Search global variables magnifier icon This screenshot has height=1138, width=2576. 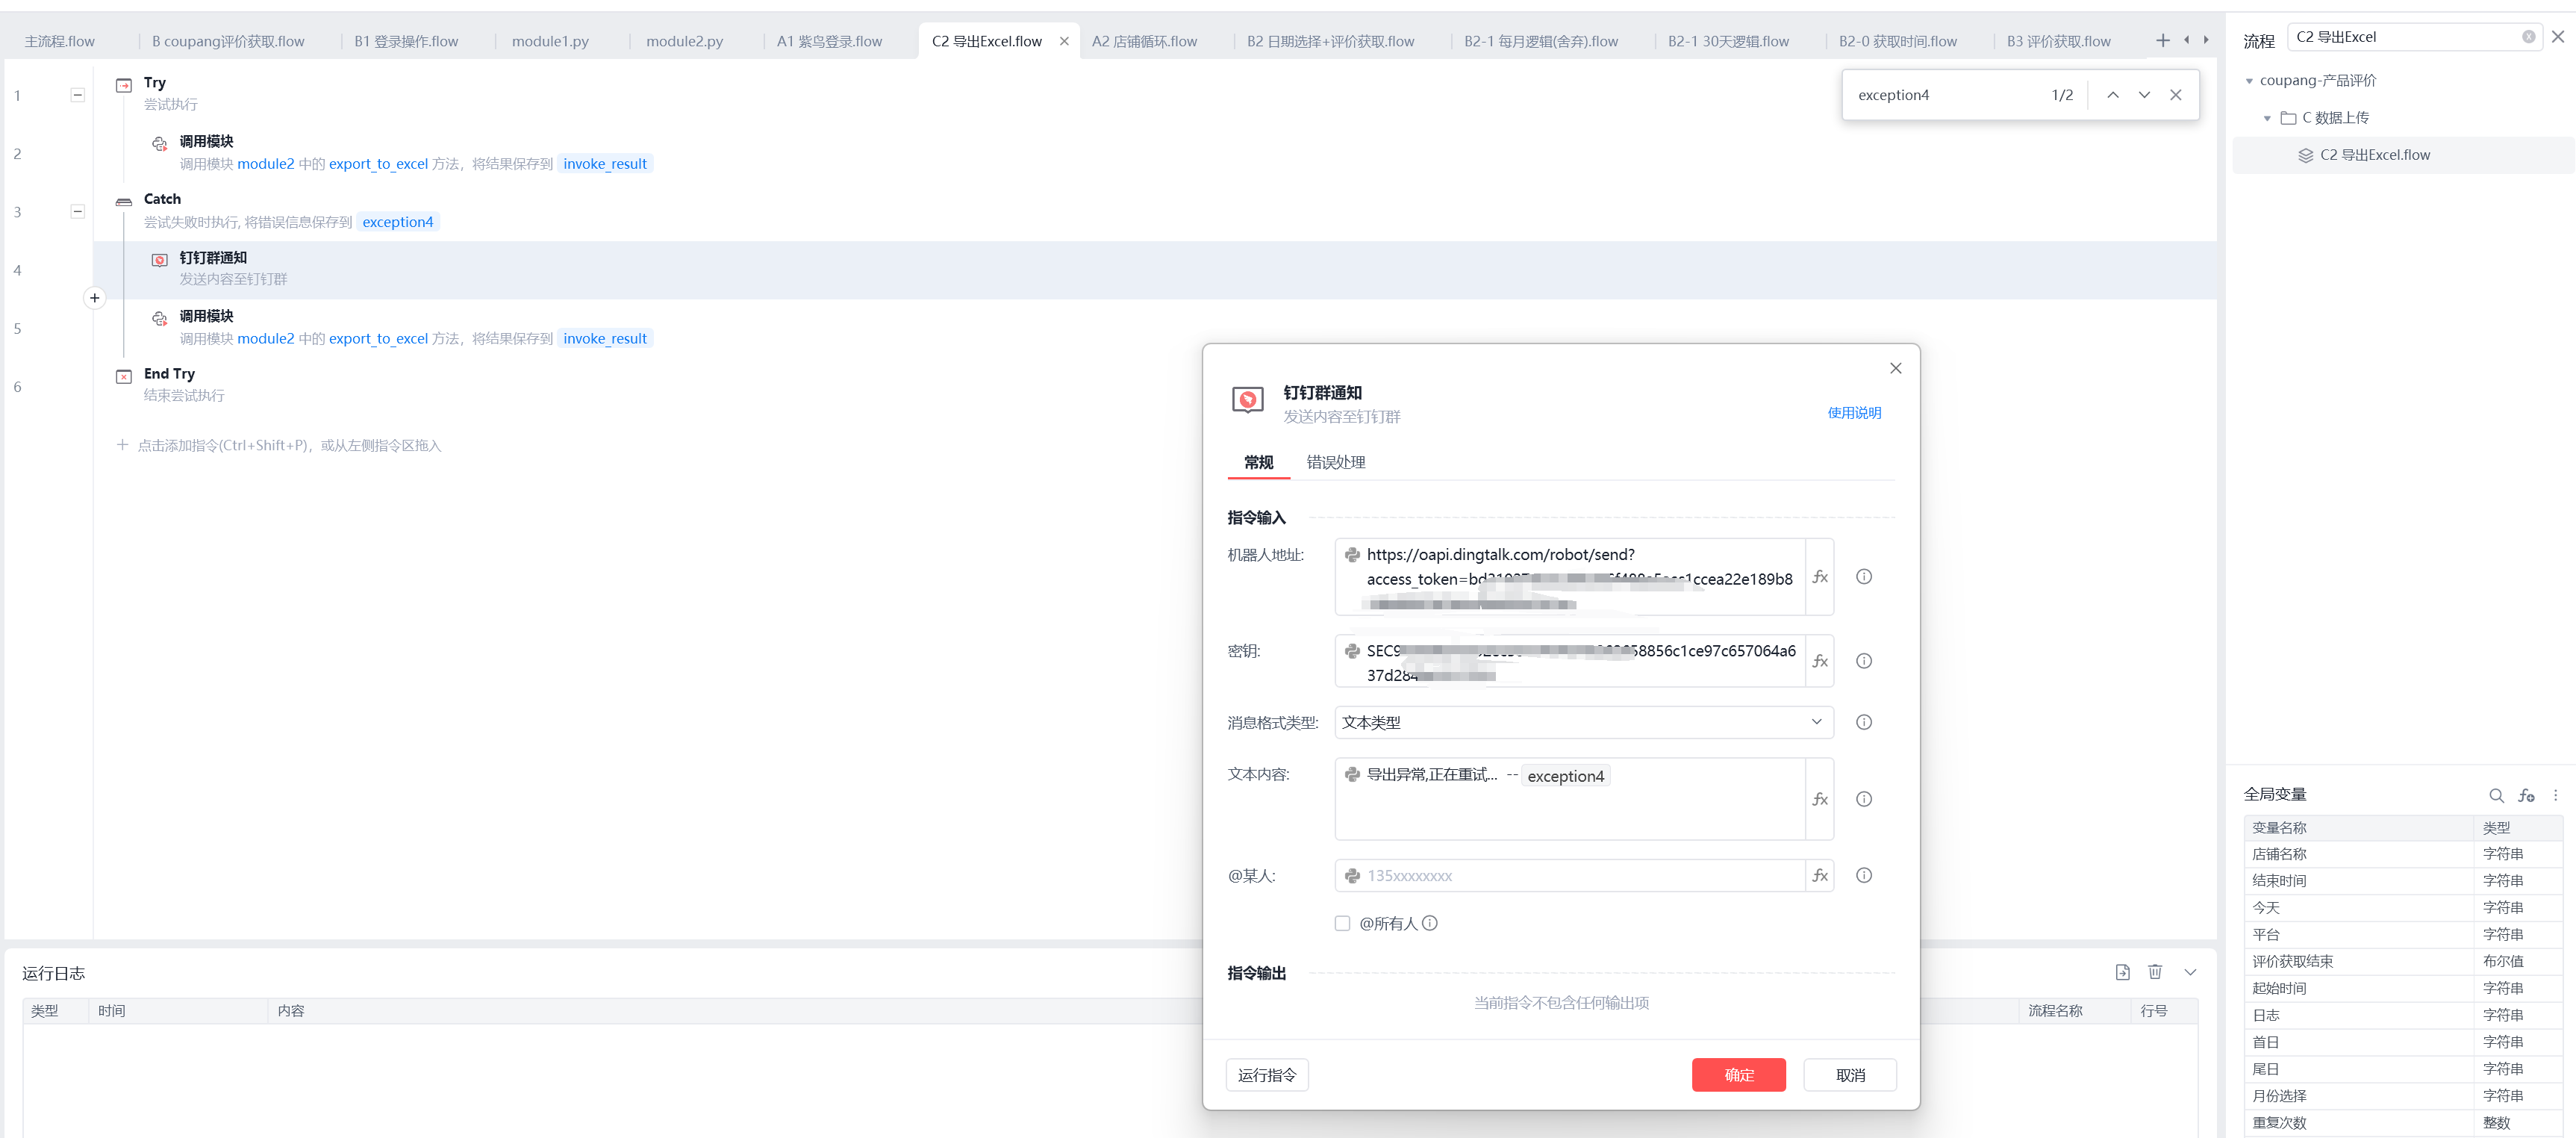pos(2496,795)
